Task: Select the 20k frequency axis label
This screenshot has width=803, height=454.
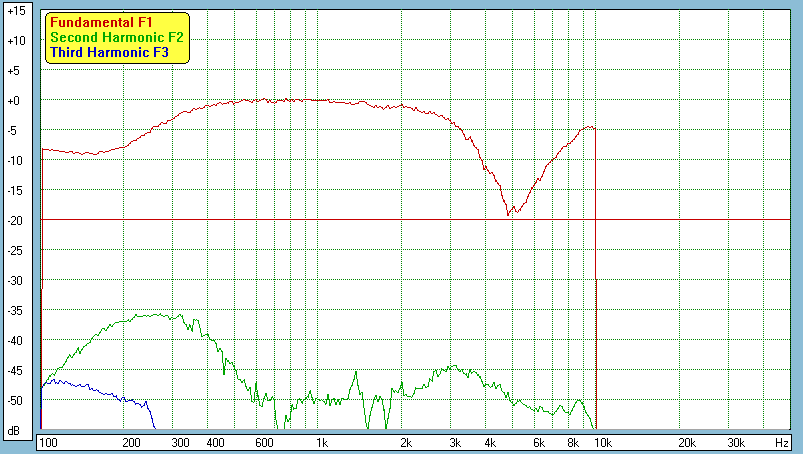Action: coord(687,442)
